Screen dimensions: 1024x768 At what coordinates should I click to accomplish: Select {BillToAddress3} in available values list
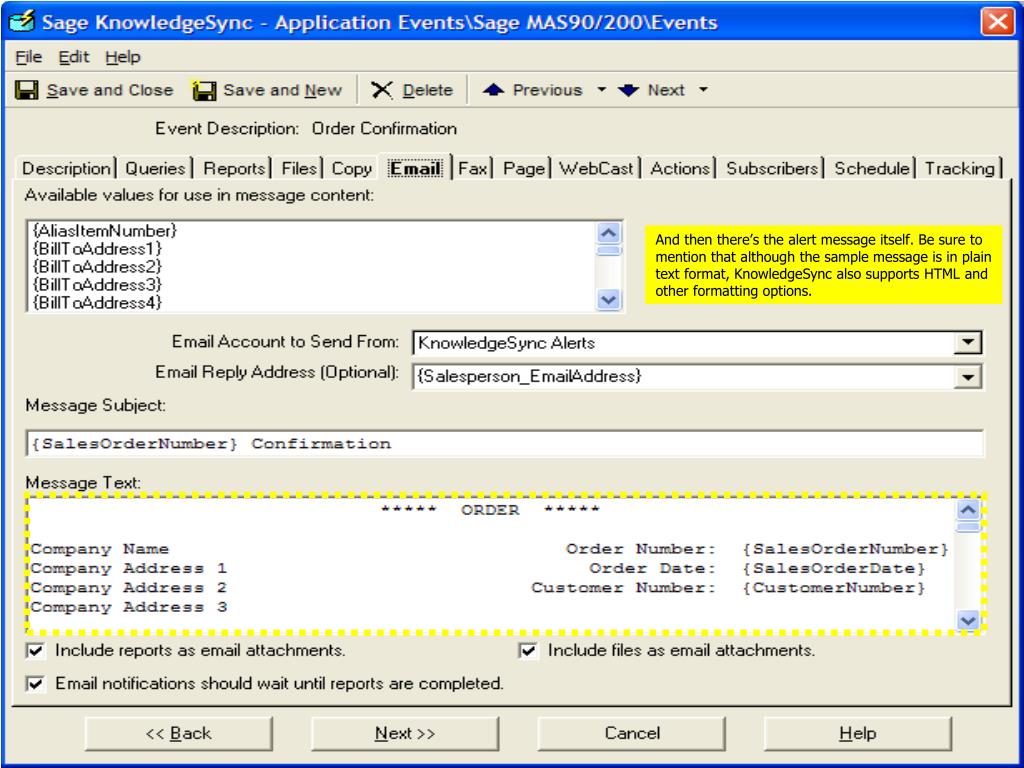click(97, 285)
